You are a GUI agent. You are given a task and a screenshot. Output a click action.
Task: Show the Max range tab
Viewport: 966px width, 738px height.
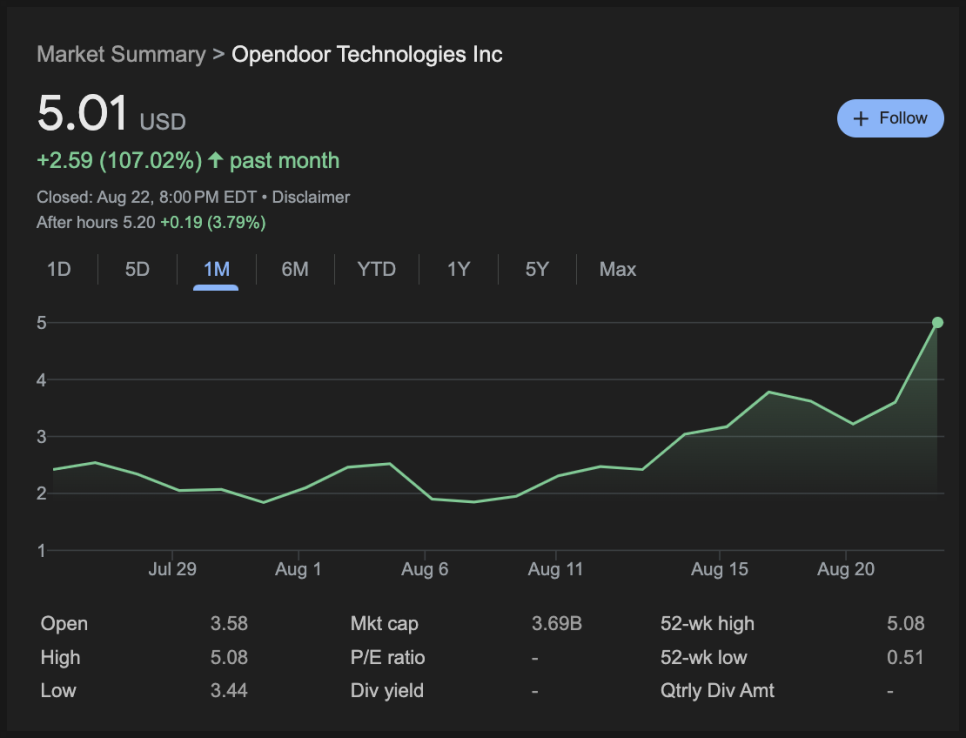point(618,269)
